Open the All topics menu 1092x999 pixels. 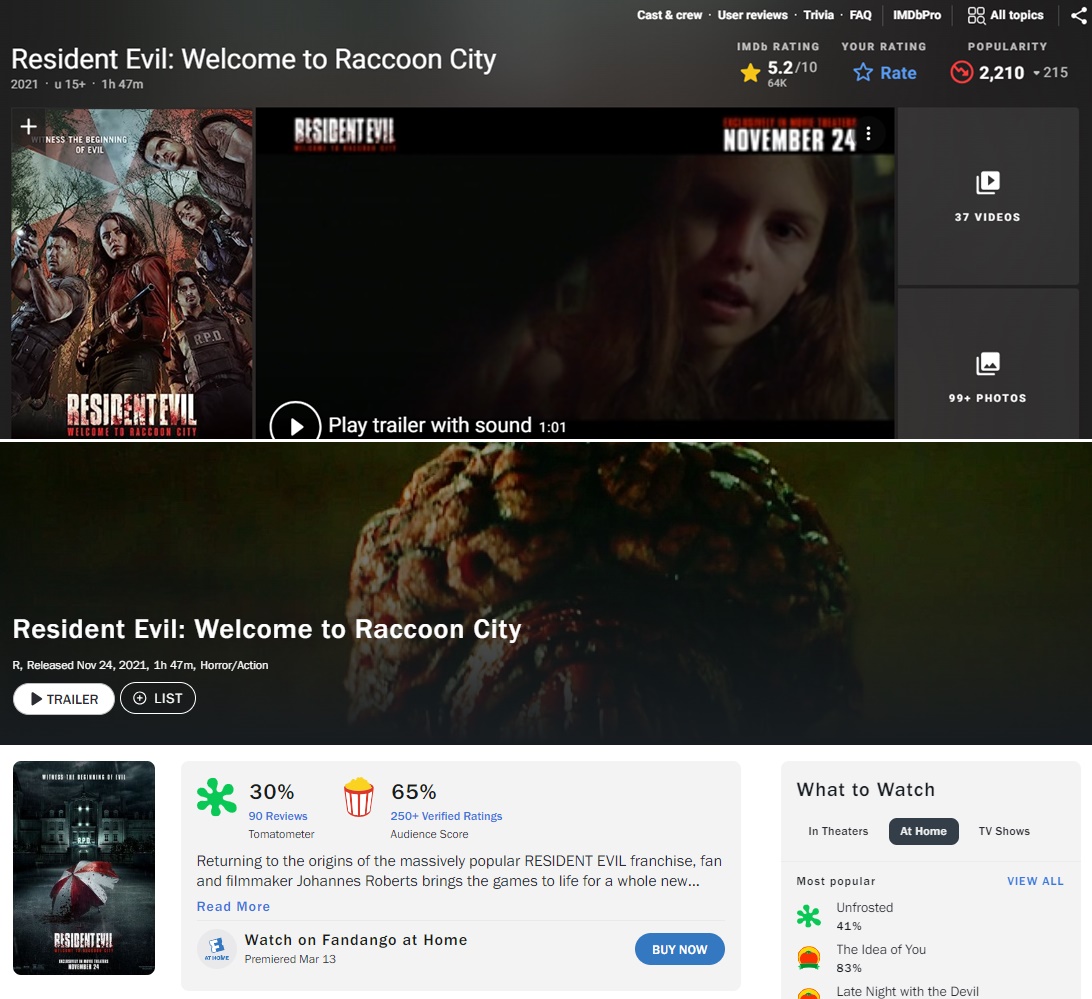(1006, 15)
